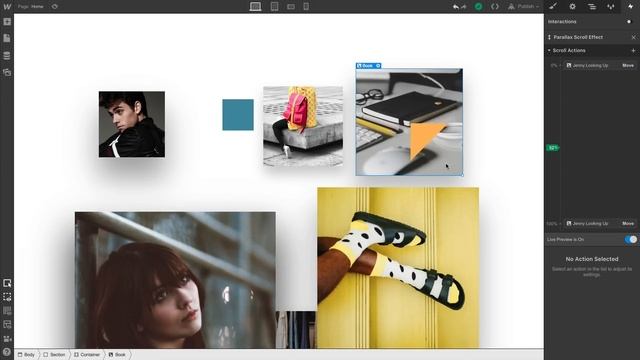Select the pink backpack image
The width and height of the screenshot is (640, 360).
click(x=303, y=126)
